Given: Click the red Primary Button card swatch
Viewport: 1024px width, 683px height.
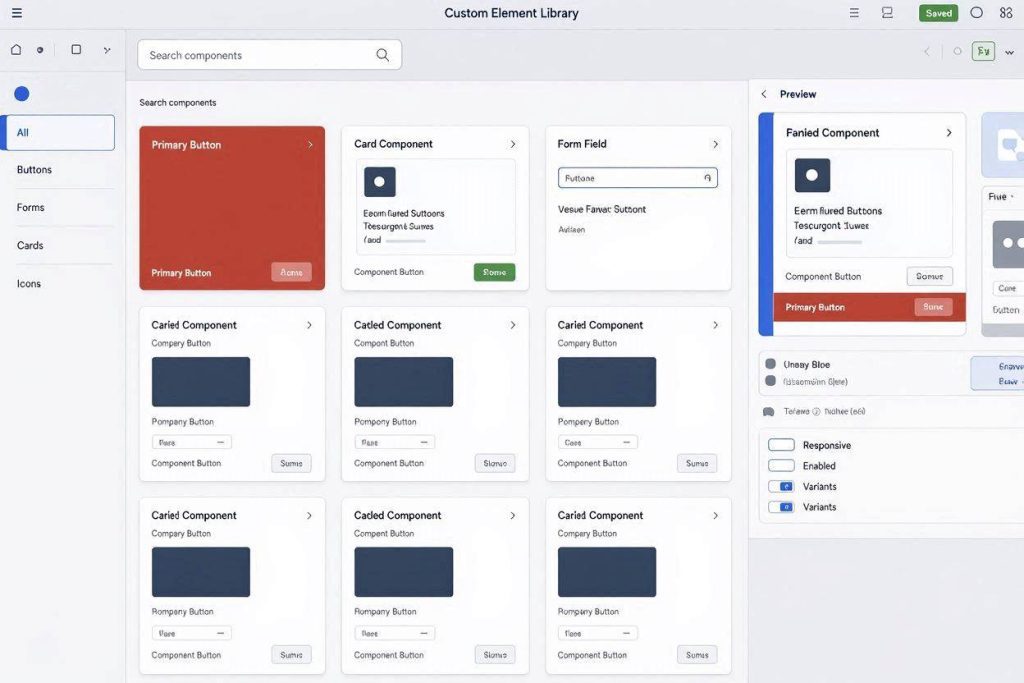Looking at the screenshot, I should 232,208.
